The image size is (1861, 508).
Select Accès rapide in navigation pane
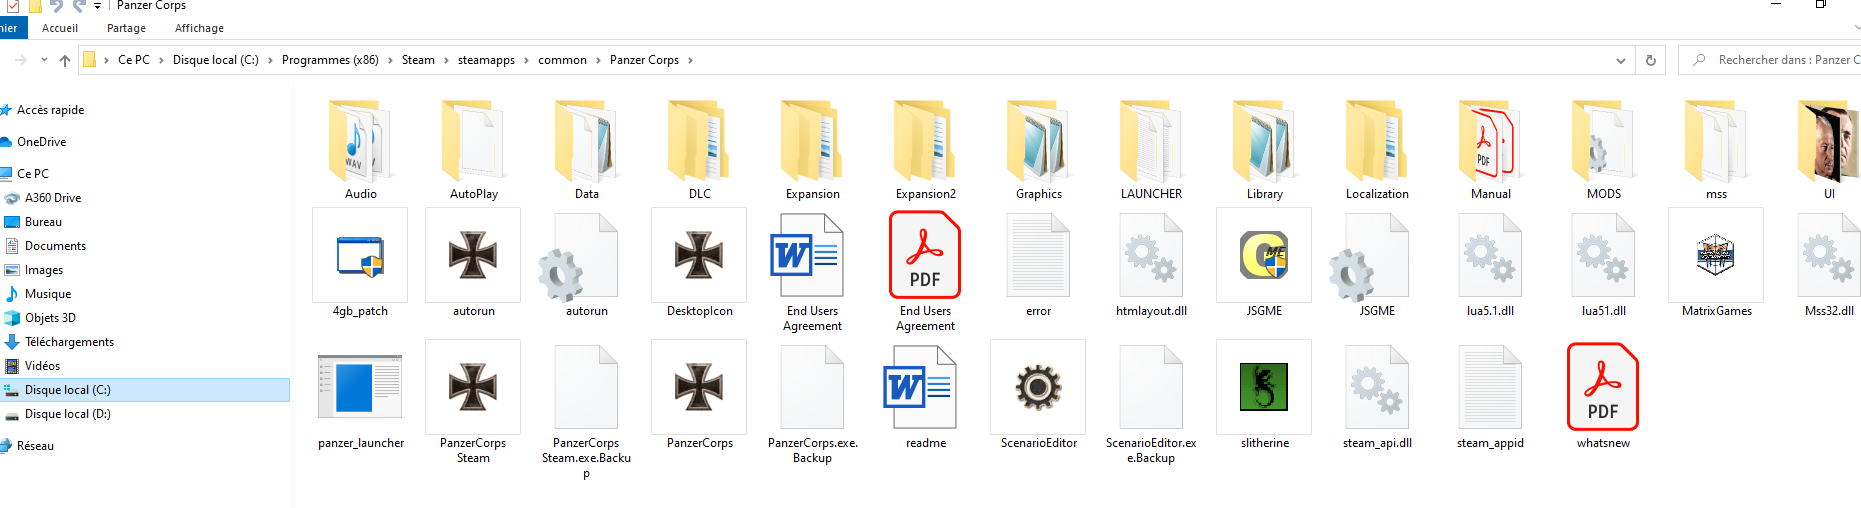point(50,110)
